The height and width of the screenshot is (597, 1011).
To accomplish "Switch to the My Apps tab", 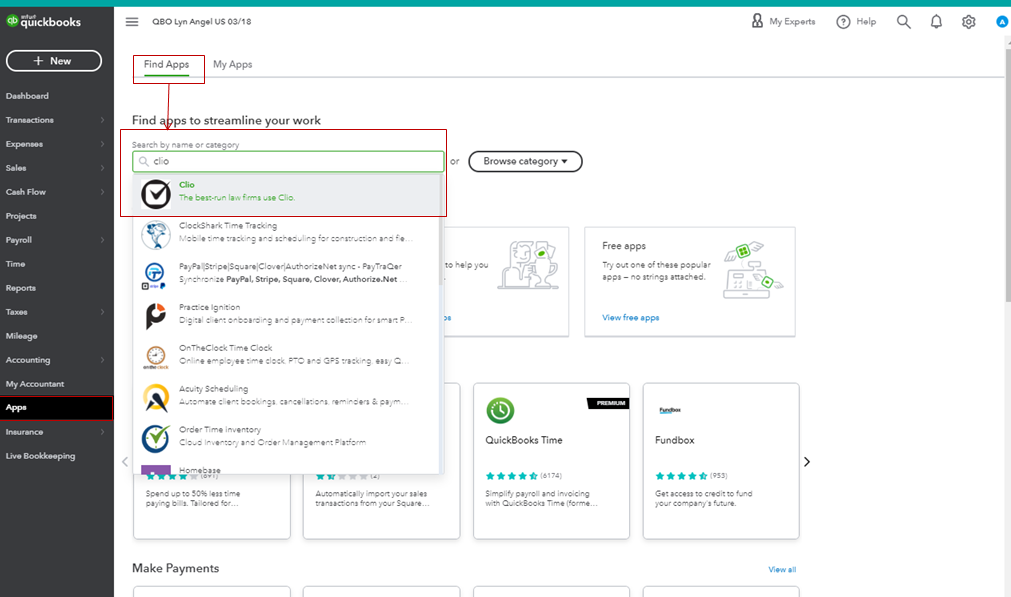I will tap(232, 63).
